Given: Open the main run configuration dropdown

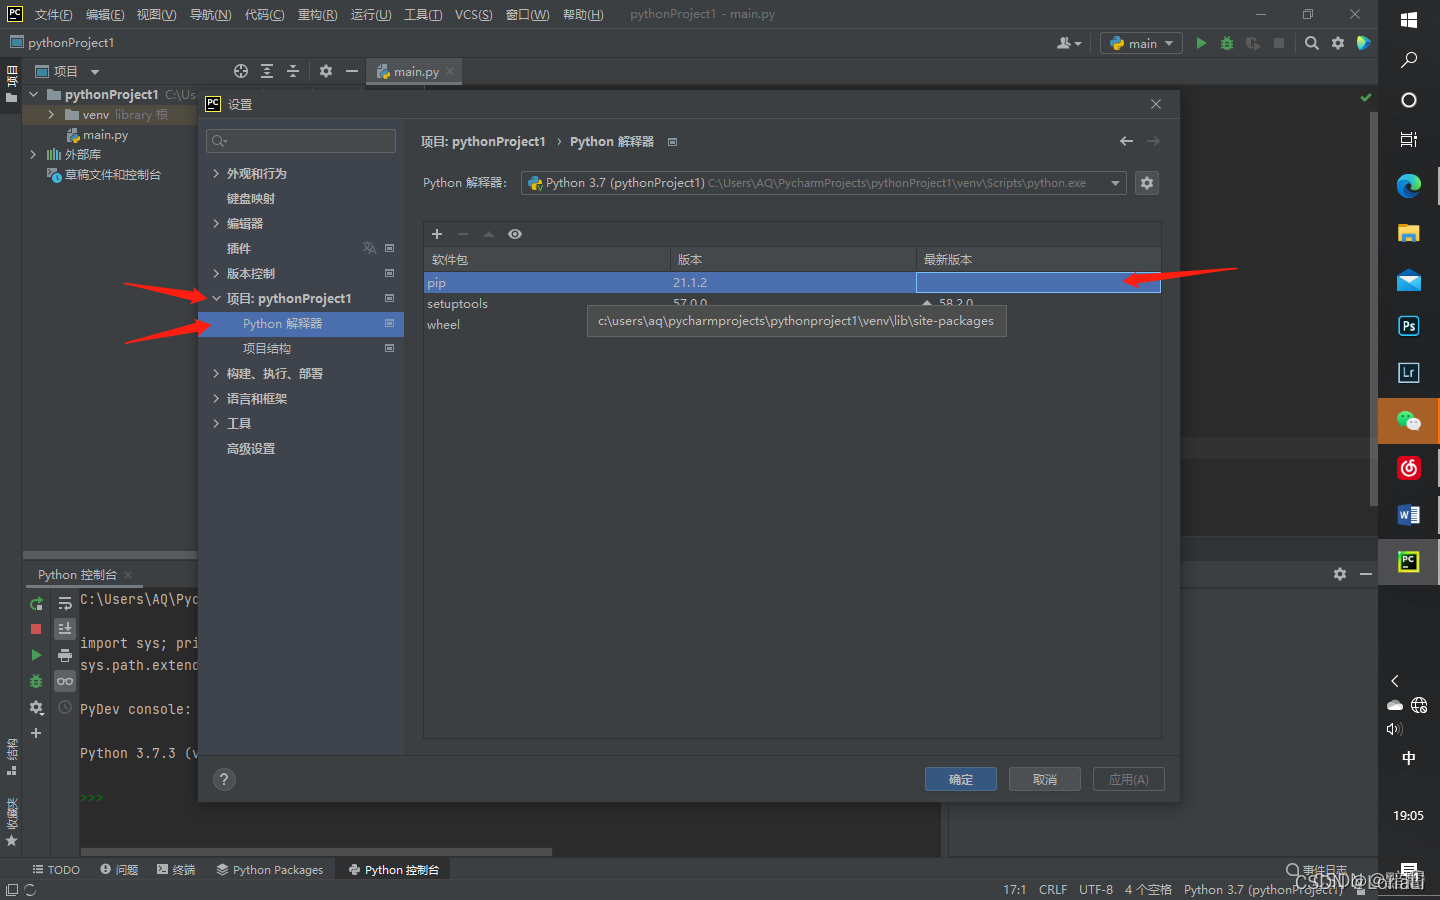Looking at the screenshot, I should click(1141, 43).
